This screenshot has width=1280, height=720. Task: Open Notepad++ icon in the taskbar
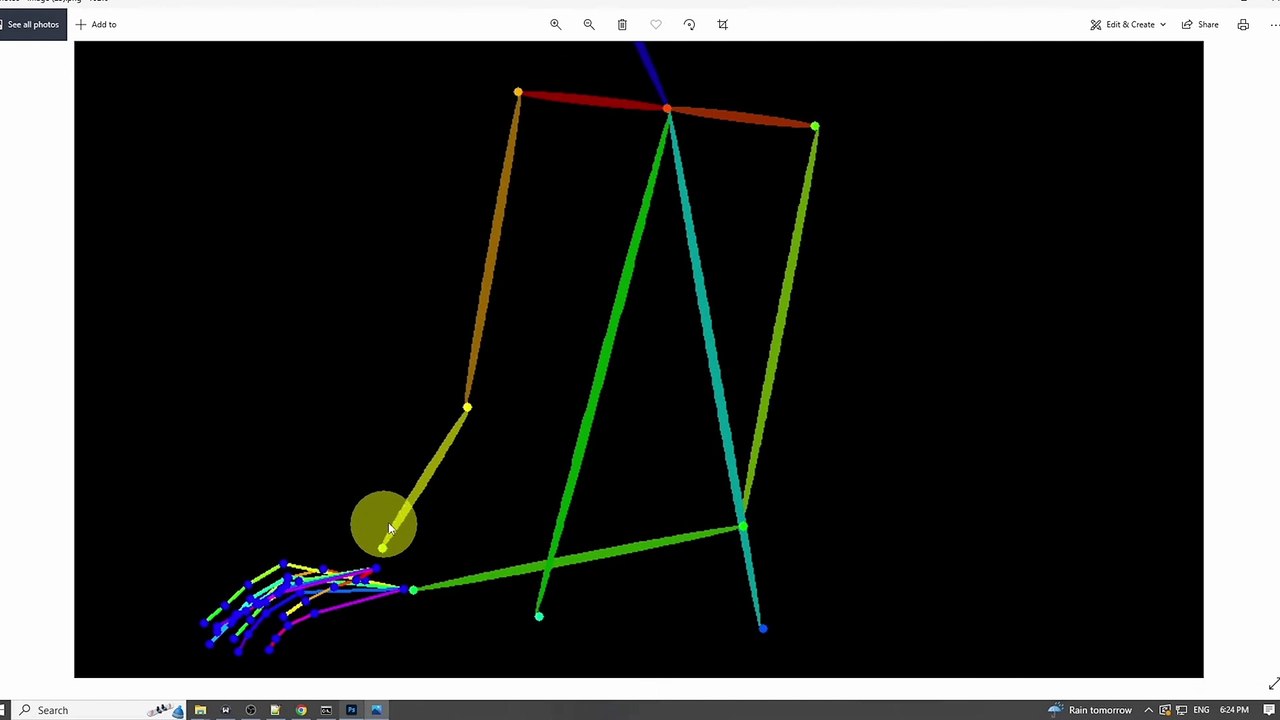click(x=275, y=710)
